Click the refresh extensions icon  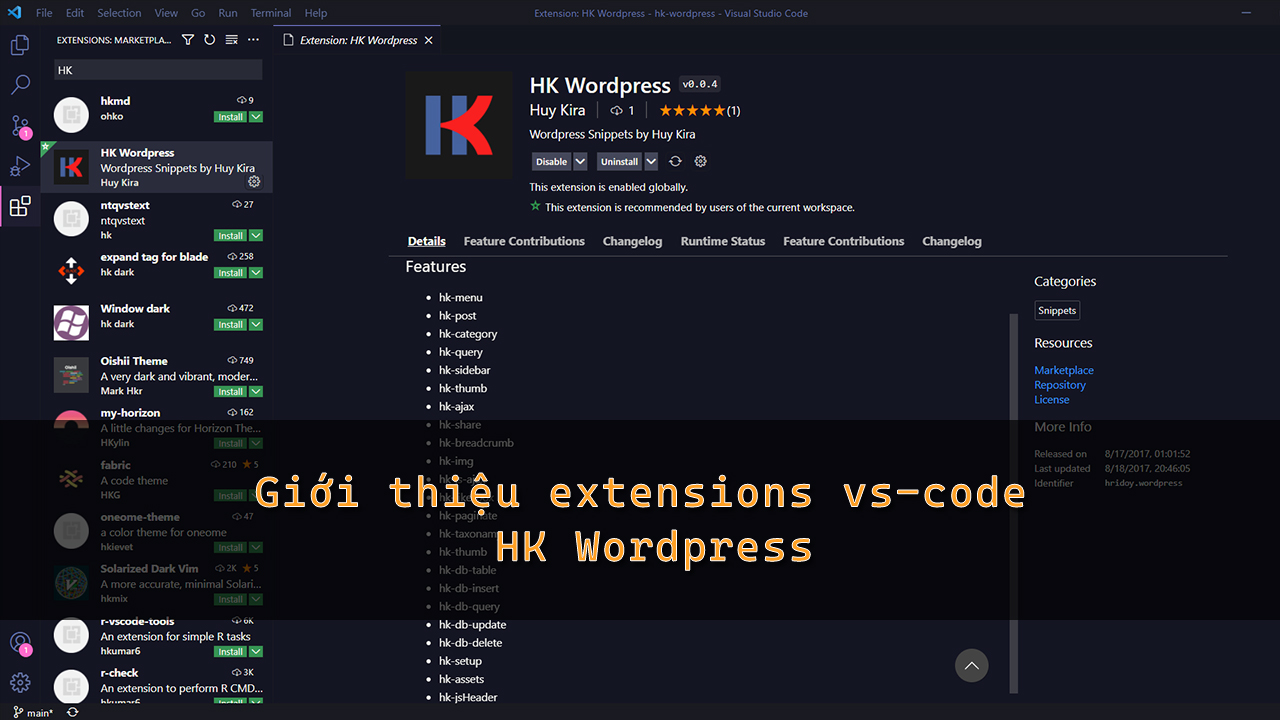click(209, 40)
